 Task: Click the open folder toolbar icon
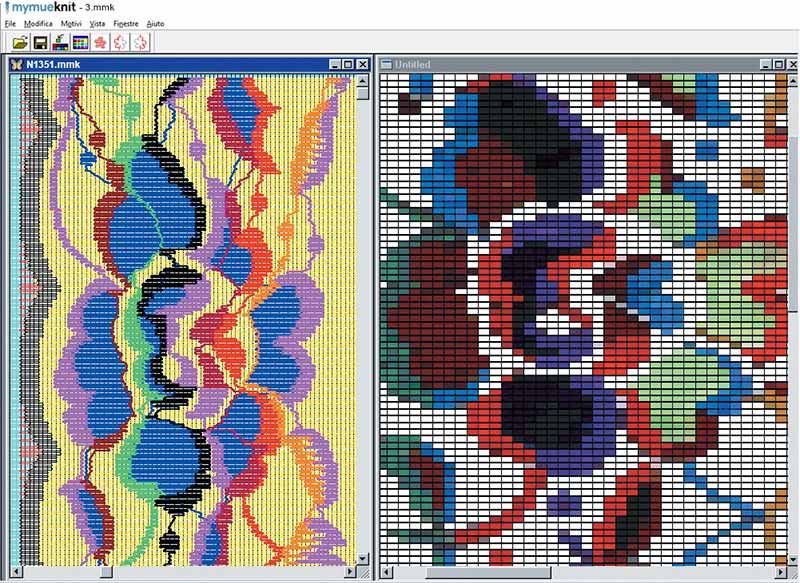[19, 42]
